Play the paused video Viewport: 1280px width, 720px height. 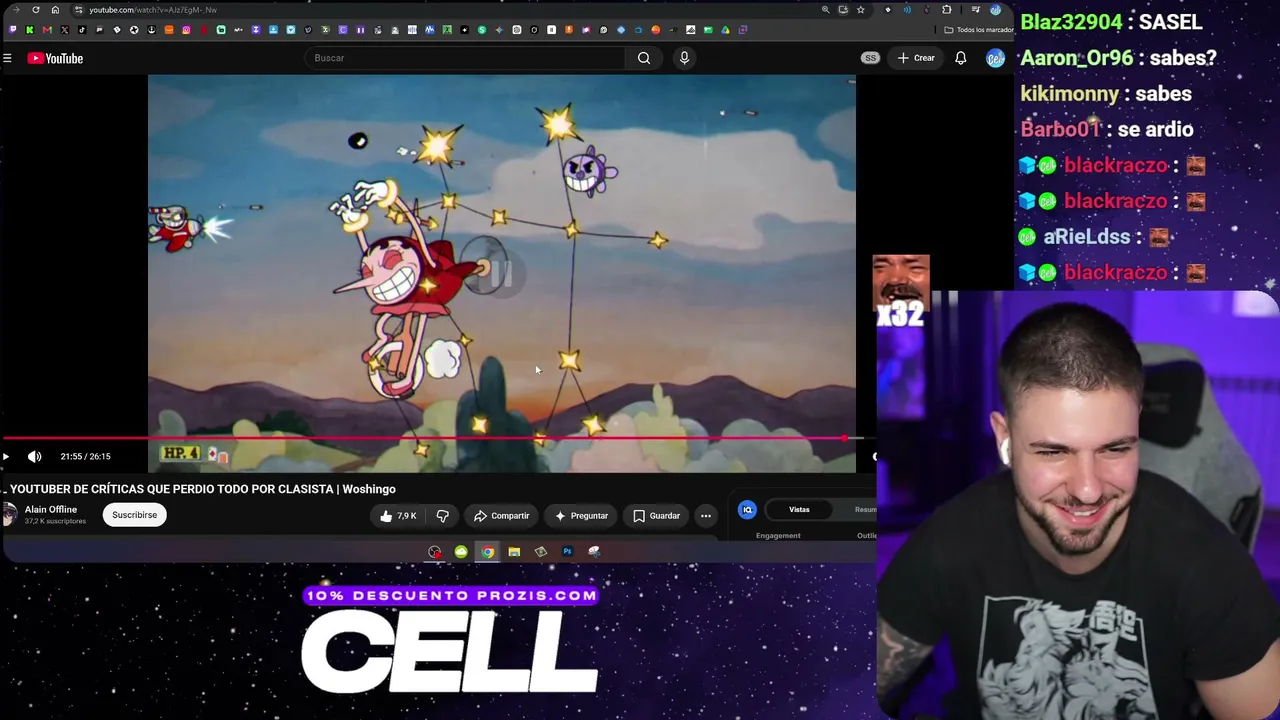pyautogui.click(x=6, y=457)
